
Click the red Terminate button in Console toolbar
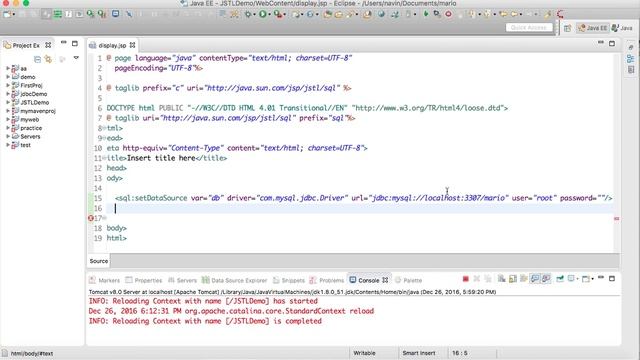click(465, 279)
